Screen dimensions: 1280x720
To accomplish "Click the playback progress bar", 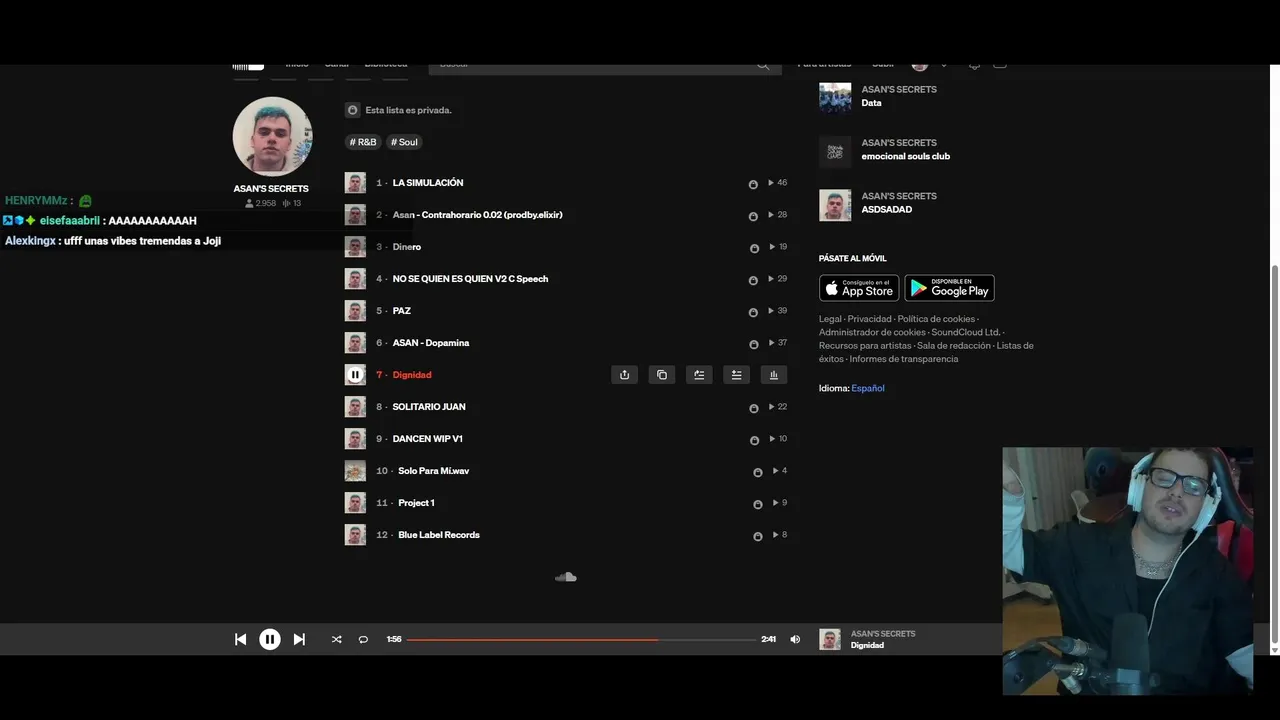I will coord(581,639).
